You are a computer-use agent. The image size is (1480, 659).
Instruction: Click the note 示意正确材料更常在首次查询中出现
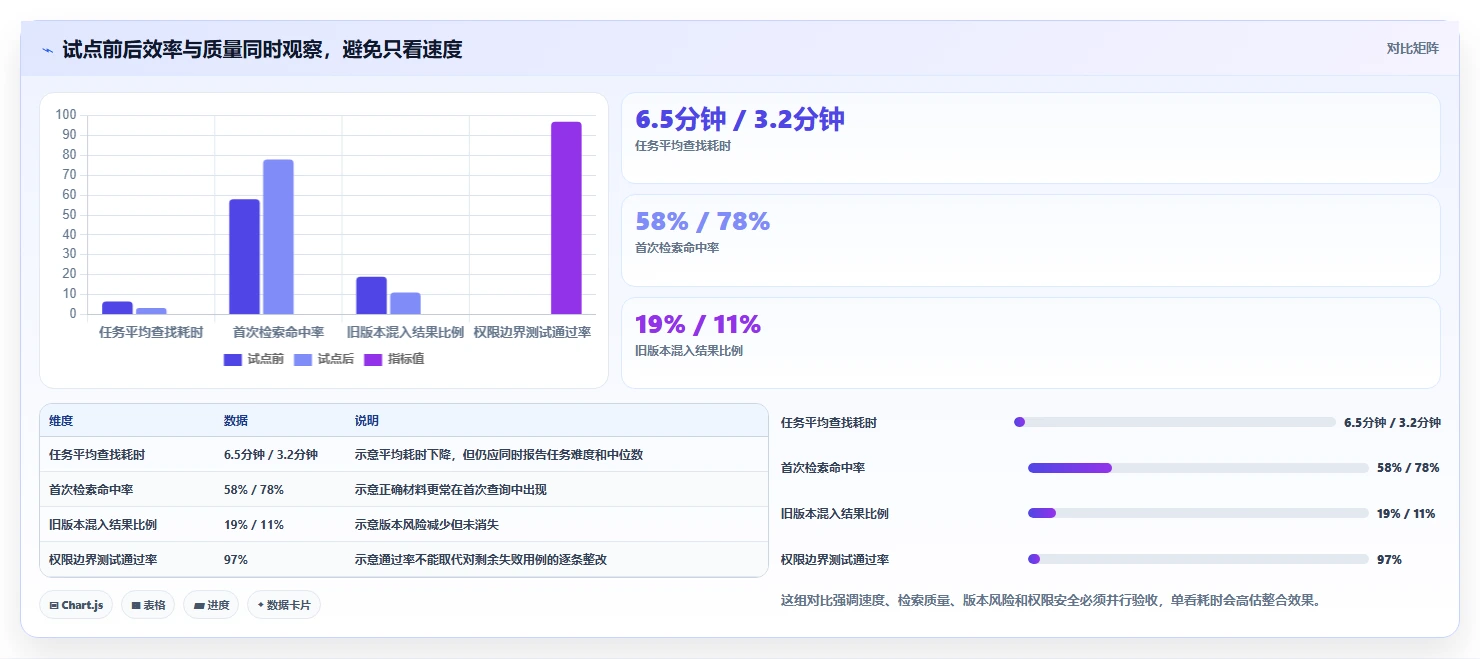[x=451, y=490]
